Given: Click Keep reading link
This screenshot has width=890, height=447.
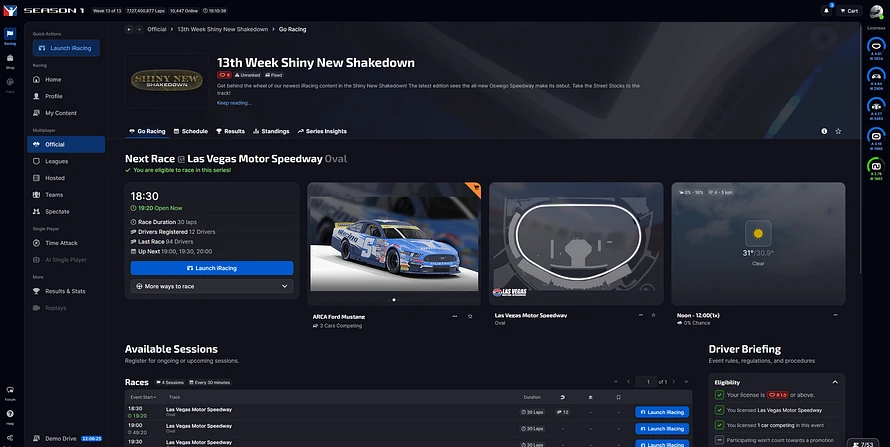Looking at the screenshot, I should pos(234,103).
